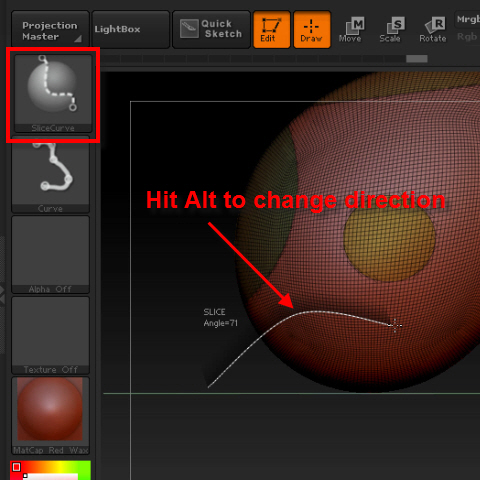Screen dimensions: 480x480
Task: Activate the Scale transform icon
Action: pyautogui.click(x=391, y=30)
